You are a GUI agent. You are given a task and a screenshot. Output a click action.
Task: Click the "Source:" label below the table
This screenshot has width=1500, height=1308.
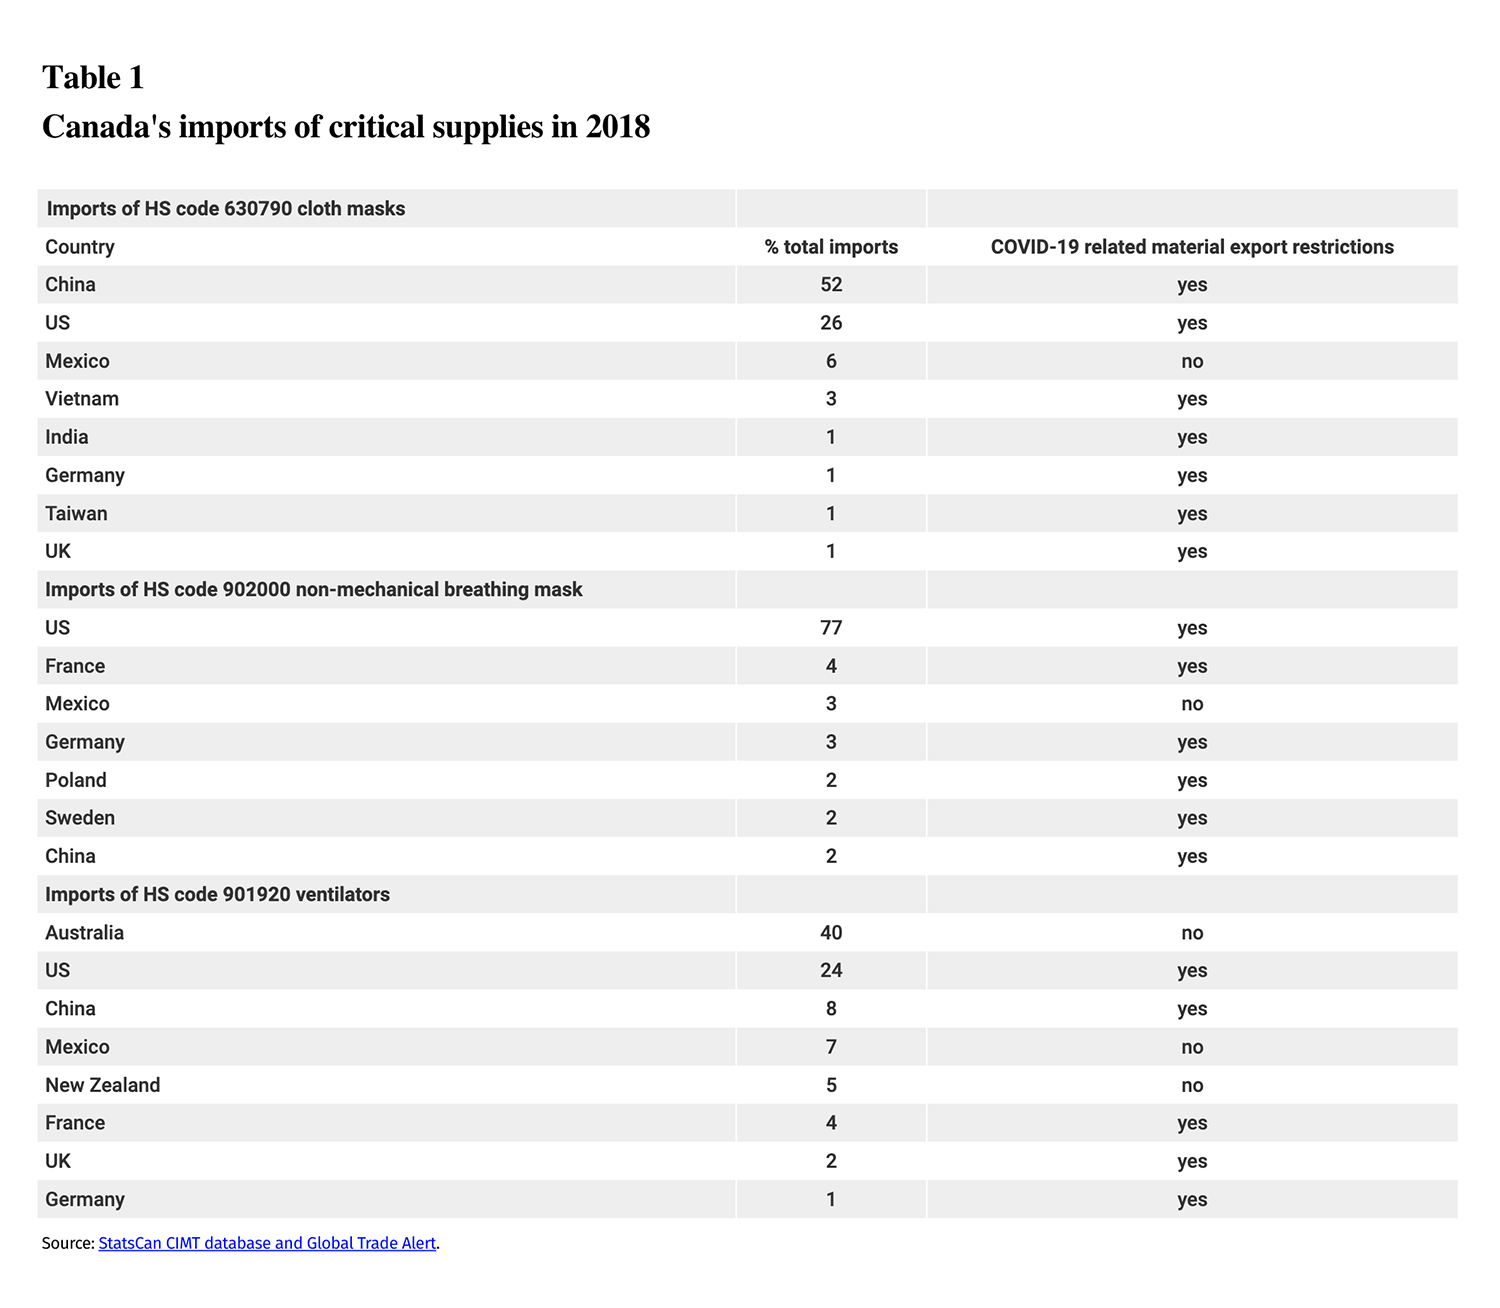click(68, 1243)
